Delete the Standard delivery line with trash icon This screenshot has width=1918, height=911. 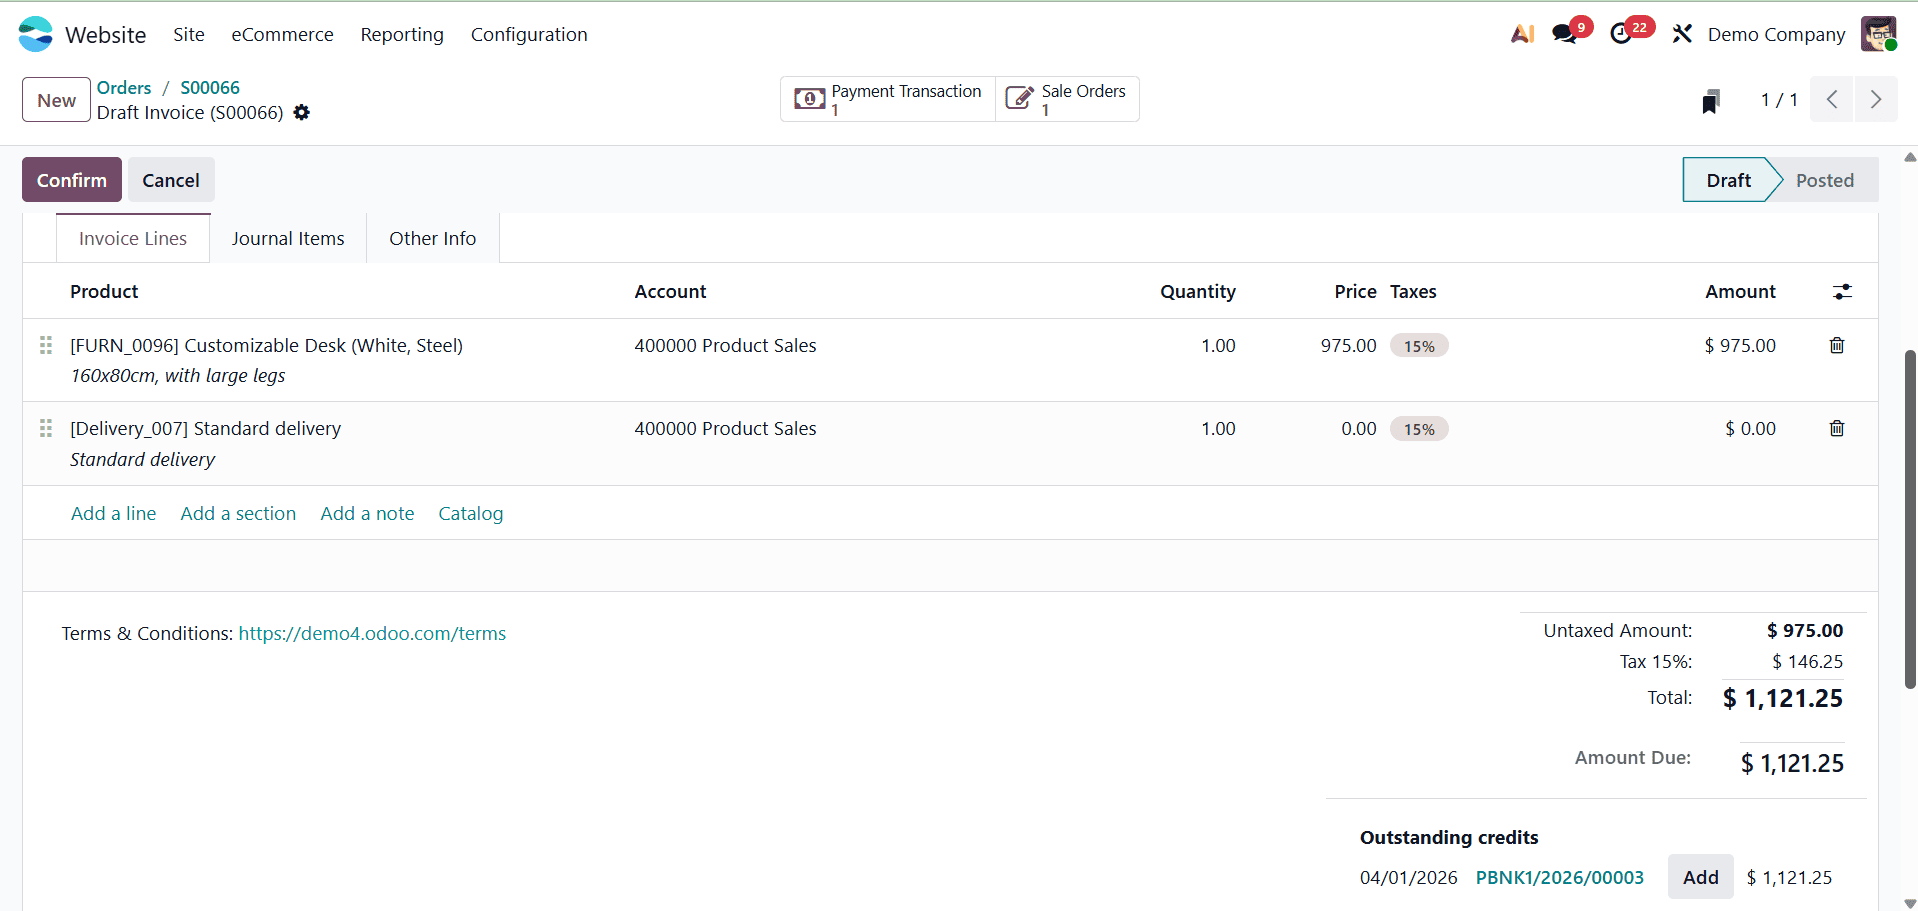tap(1835, 428)
